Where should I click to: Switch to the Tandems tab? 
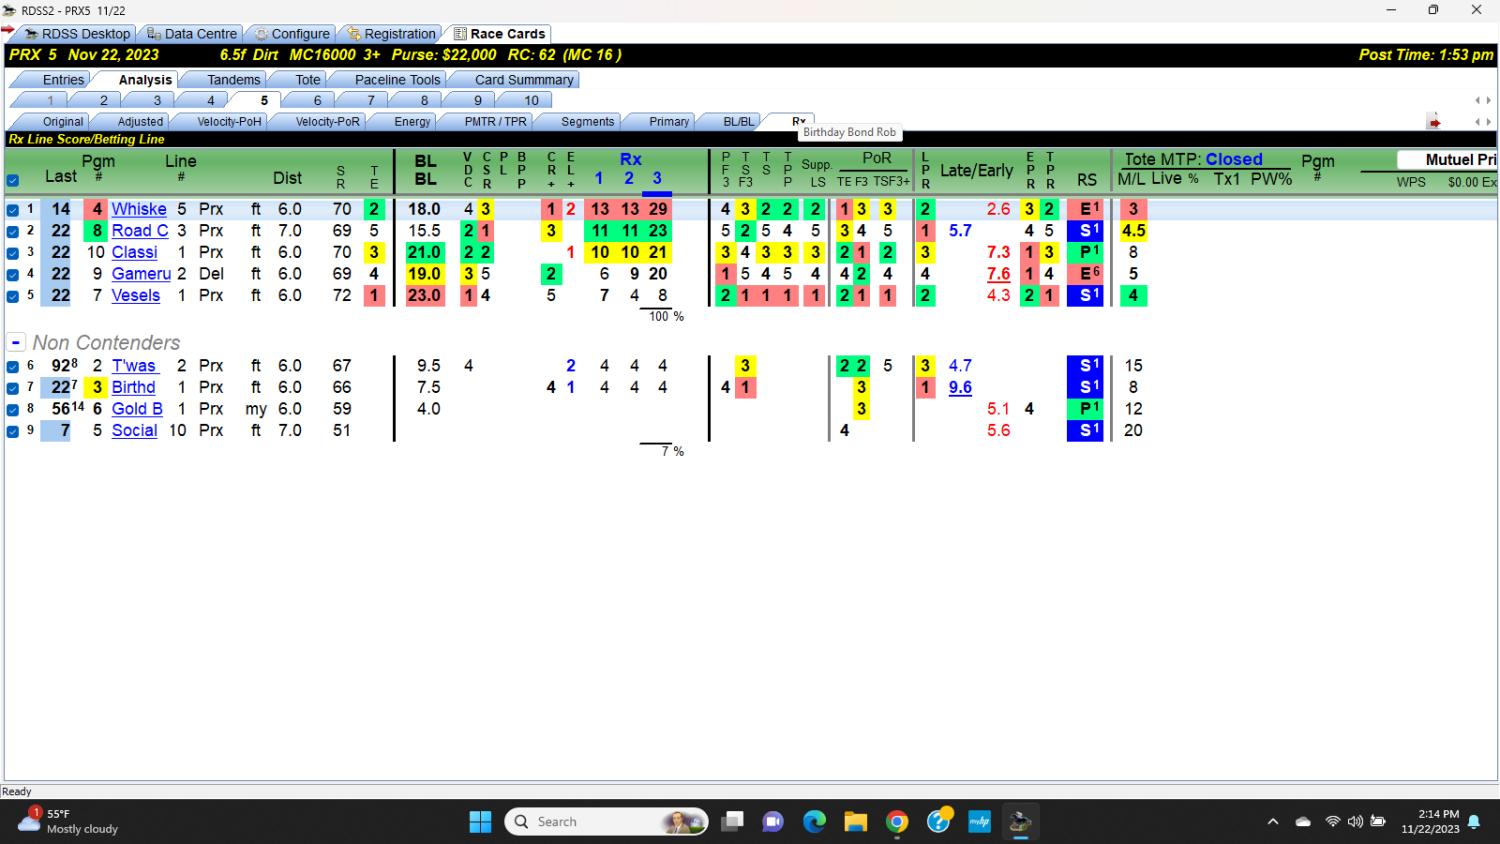[x=233, y=79]
